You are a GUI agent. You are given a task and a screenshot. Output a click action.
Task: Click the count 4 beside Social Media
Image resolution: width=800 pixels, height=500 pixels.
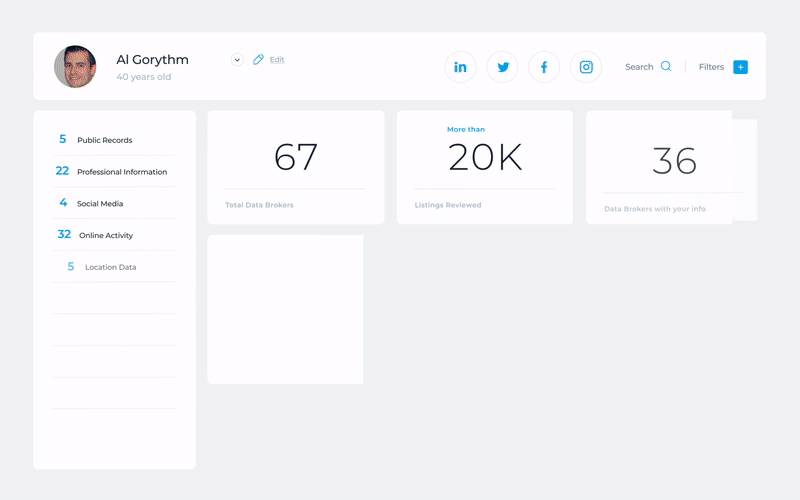pyautogui.click(x=63, y=203)
